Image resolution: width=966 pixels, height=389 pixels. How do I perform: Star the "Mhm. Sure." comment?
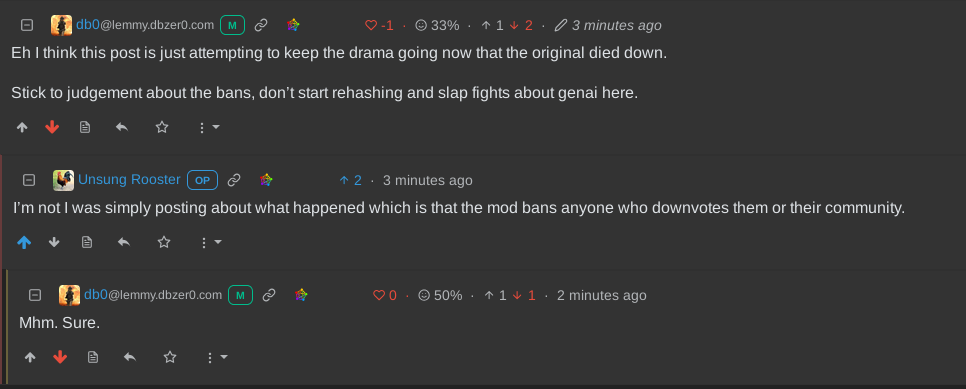pos(170,358)
